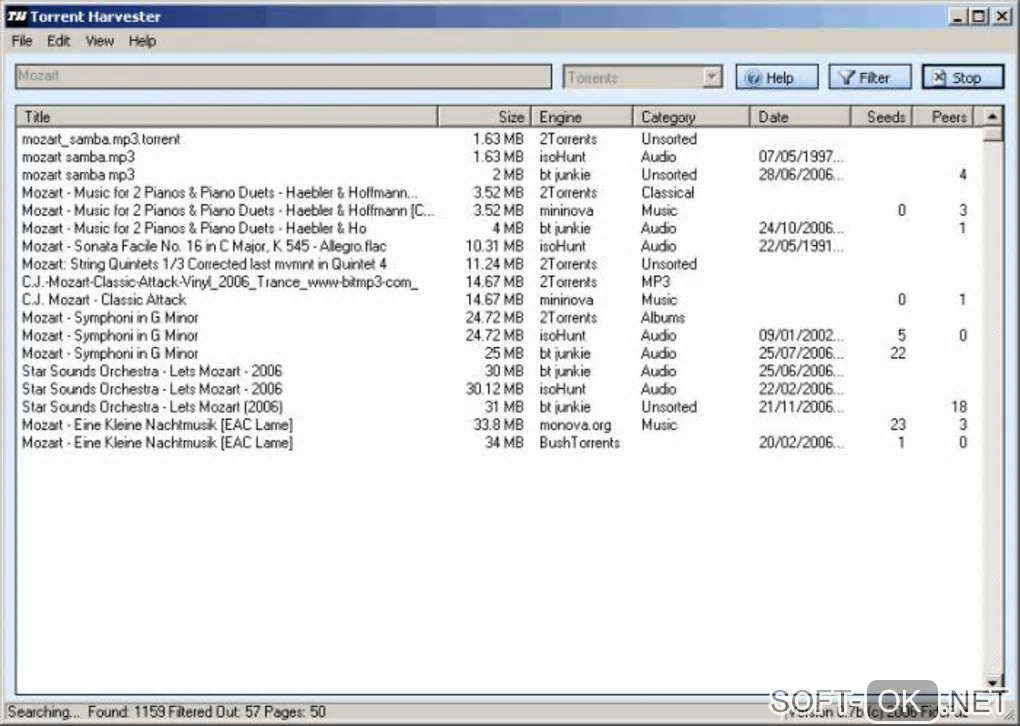Click the 10.31 MB size cell

coord(494,246)
